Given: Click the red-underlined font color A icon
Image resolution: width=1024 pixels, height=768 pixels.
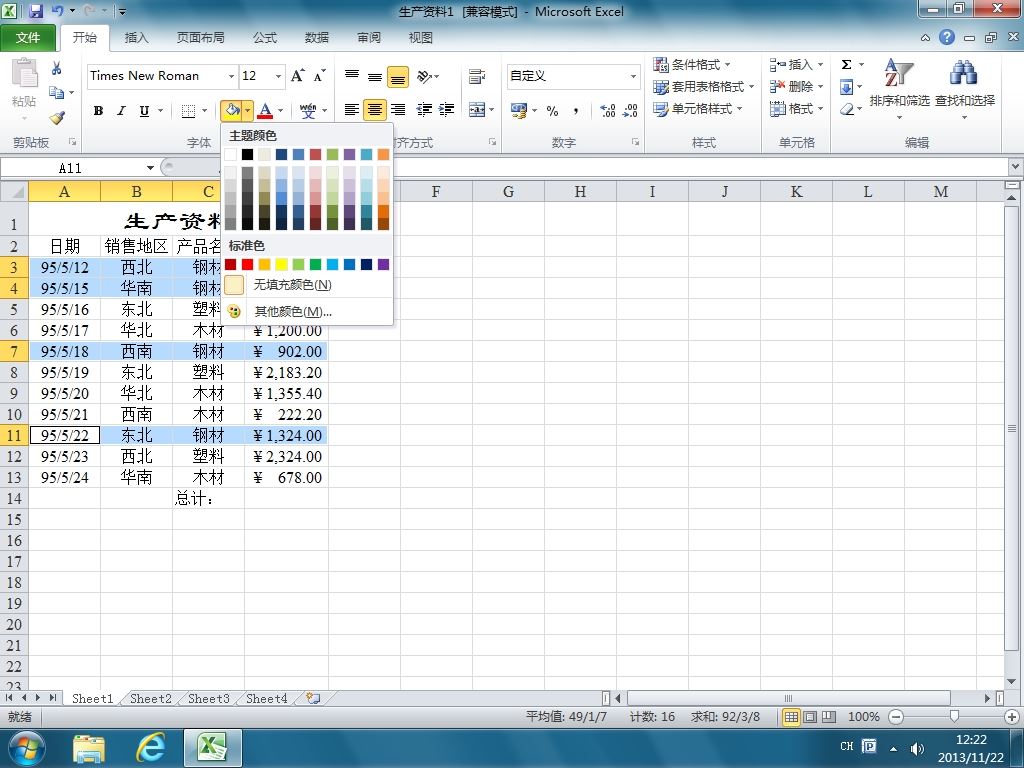Looking at the screenshot, I should (x=264, y=111).
